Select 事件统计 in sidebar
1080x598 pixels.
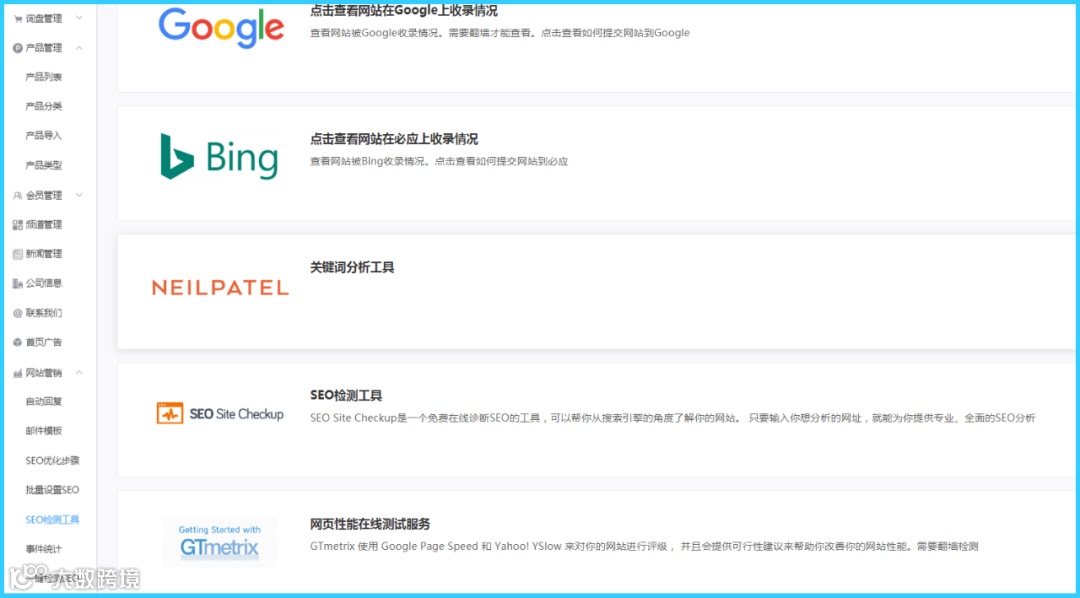44,549
